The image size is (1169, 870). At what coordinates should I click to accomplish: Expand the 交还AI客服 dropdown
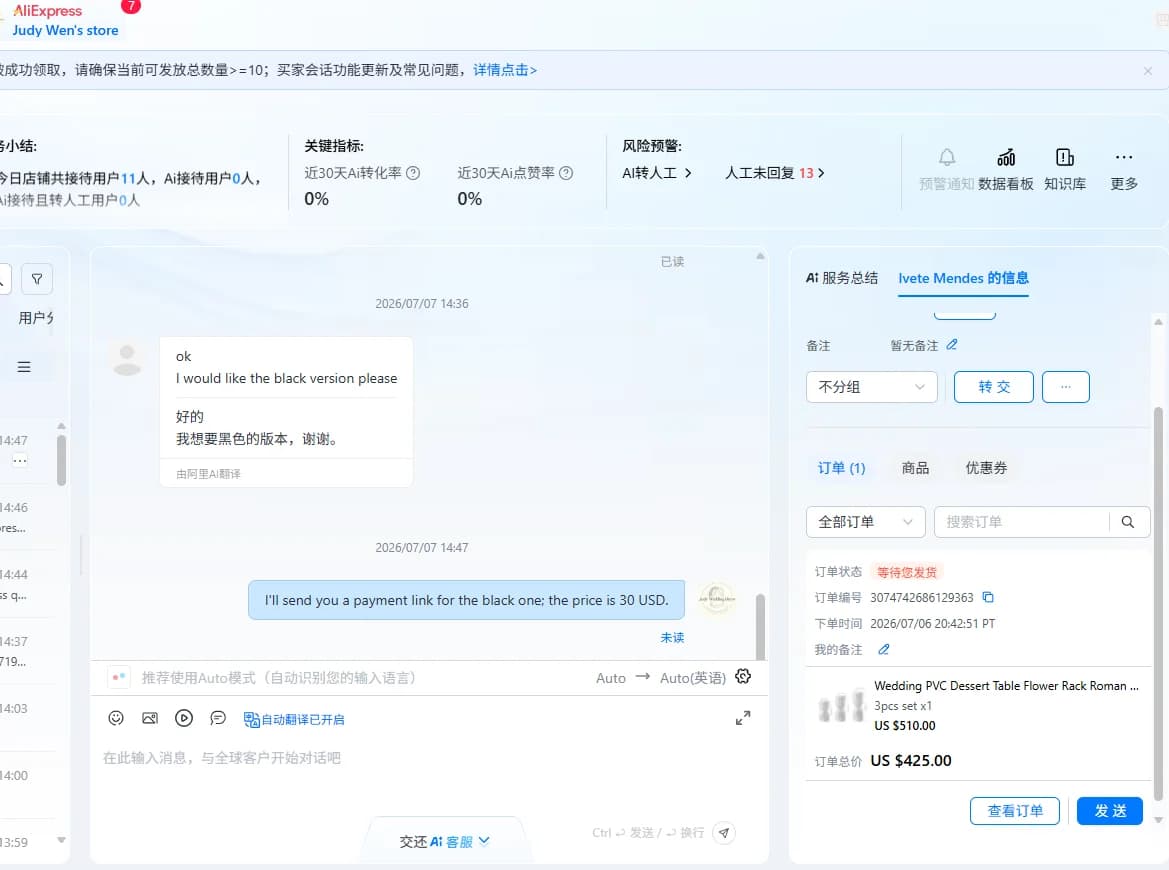pyautogui.click(x=444, y=841)
